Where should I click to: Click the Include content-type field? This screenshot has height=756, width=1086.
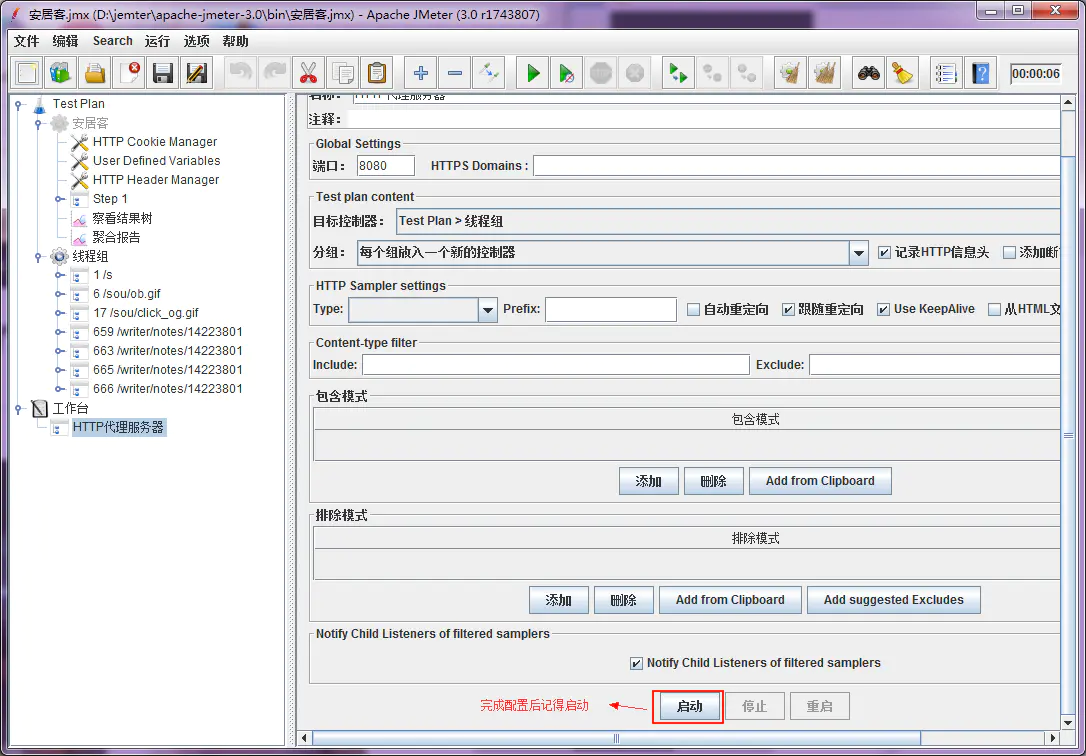[x=555, y=365]
